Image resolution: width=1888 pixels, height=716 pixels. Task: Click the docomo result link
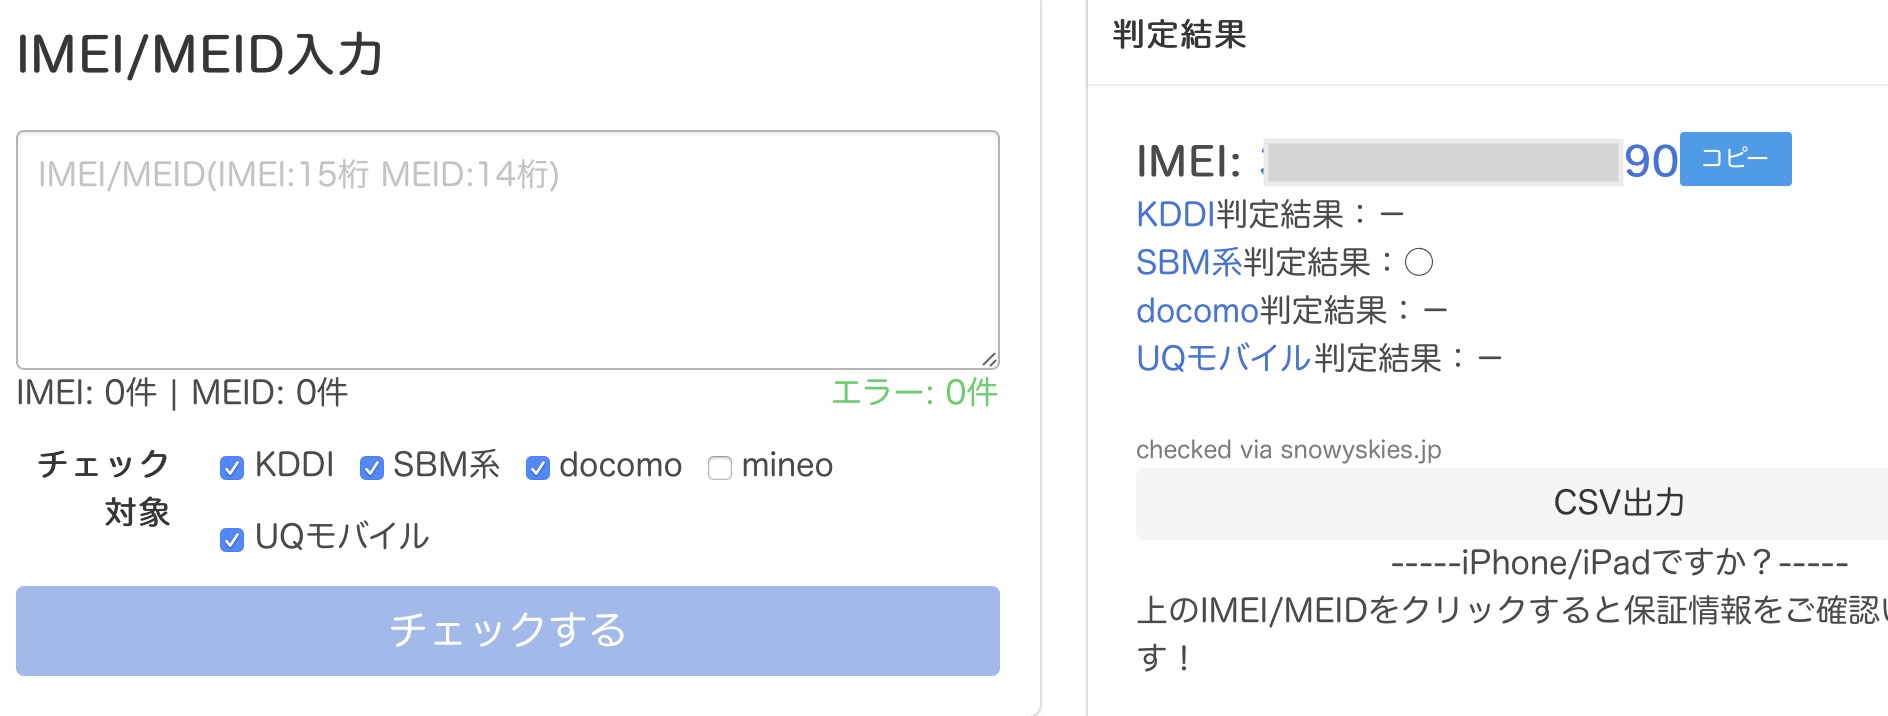pyautogui.click(x=1196, y=311)
